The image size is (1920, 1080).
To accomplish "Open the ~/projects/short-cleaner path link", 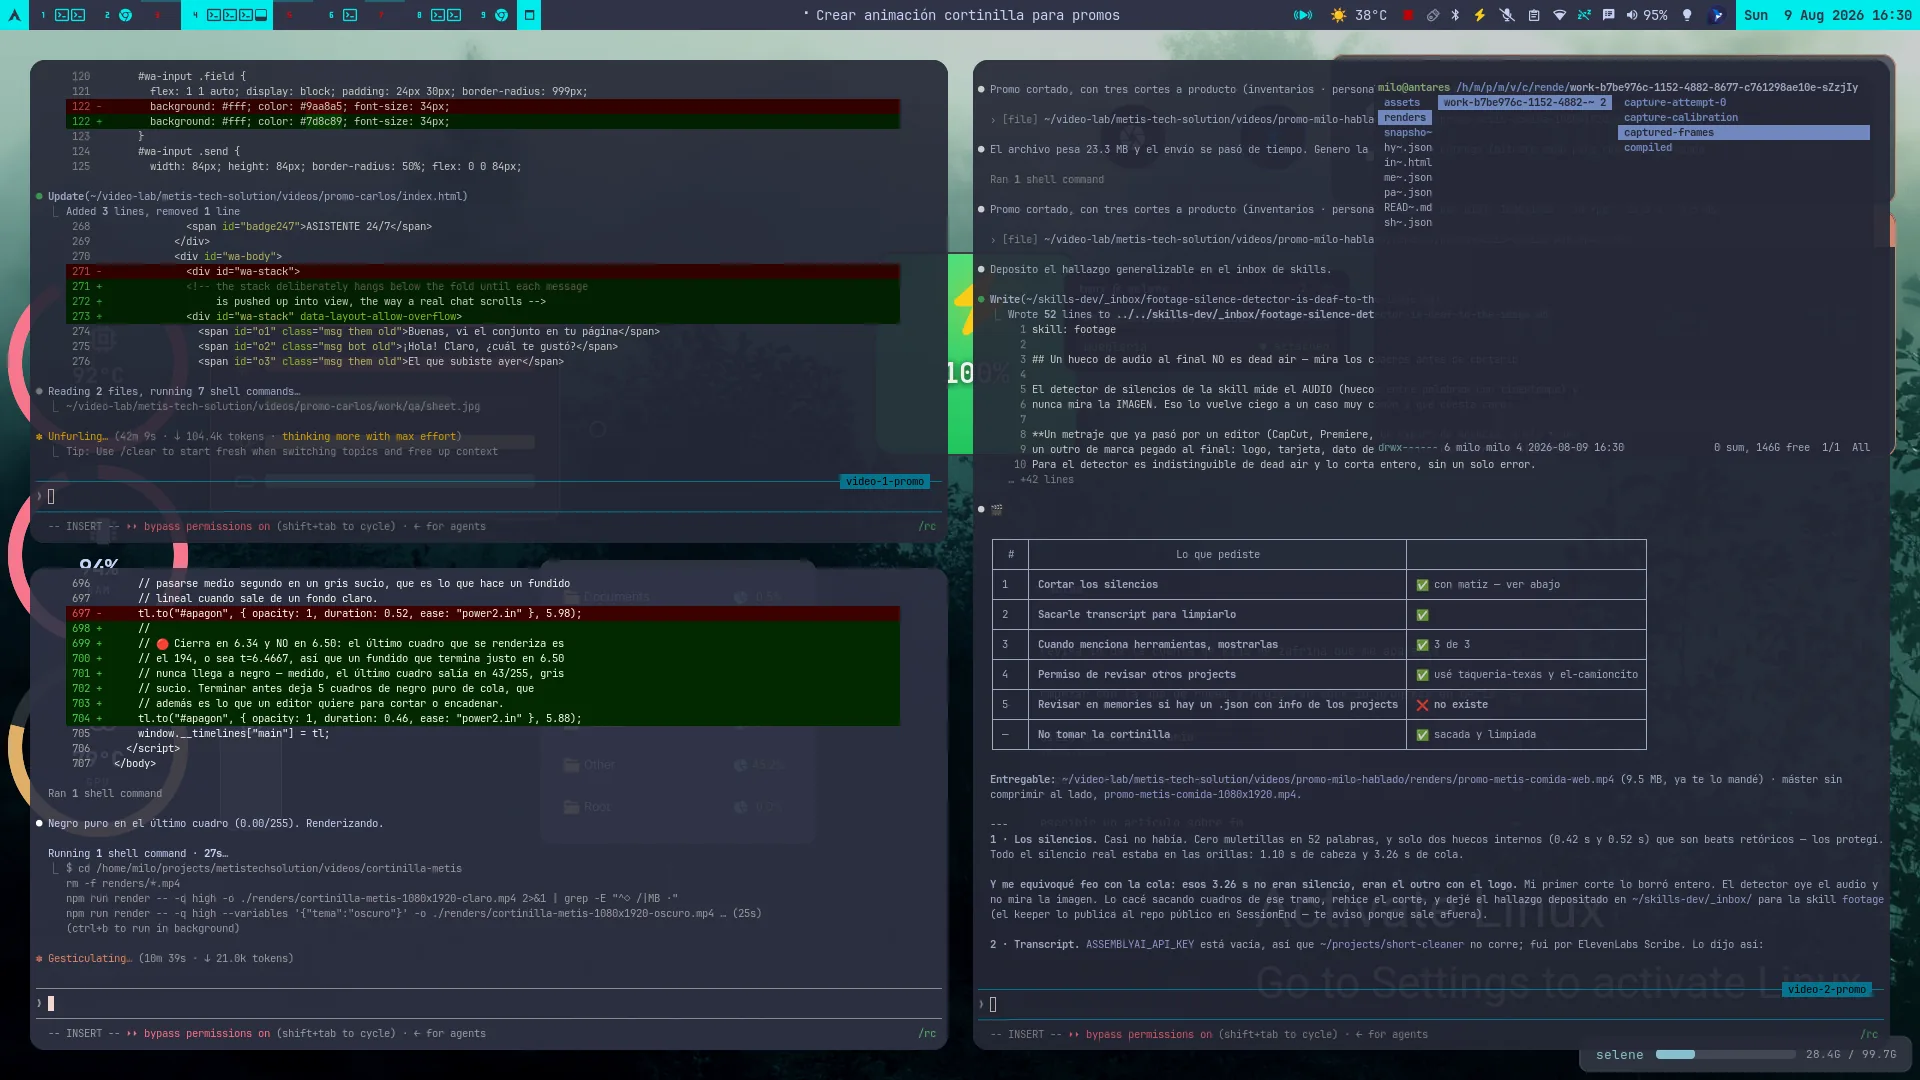I will [x=1392, y=945].
